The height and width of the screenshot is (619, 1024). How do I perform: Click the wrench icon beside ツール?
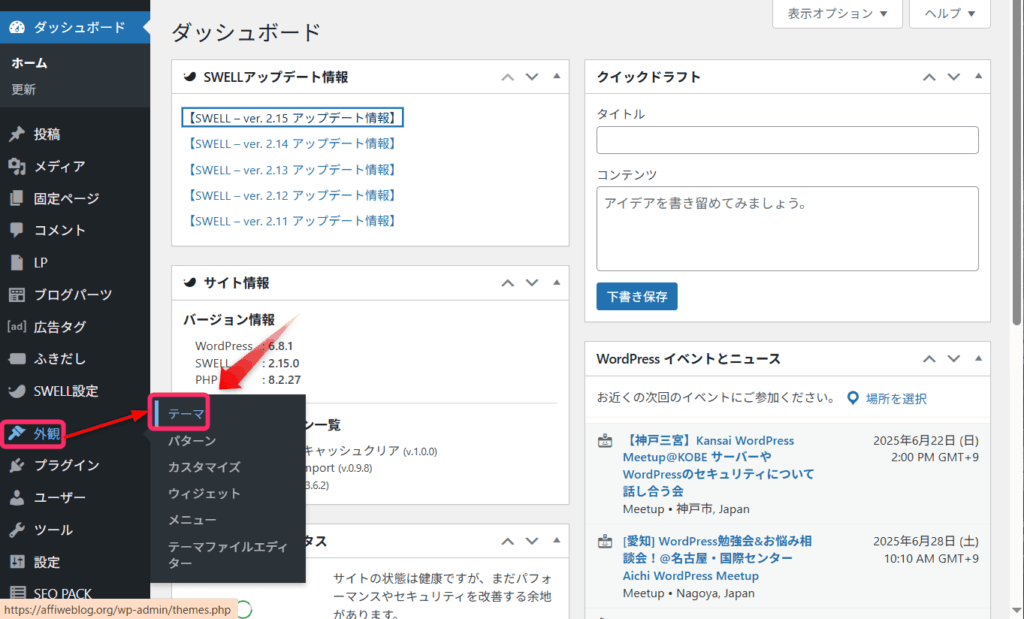[17, 530]
